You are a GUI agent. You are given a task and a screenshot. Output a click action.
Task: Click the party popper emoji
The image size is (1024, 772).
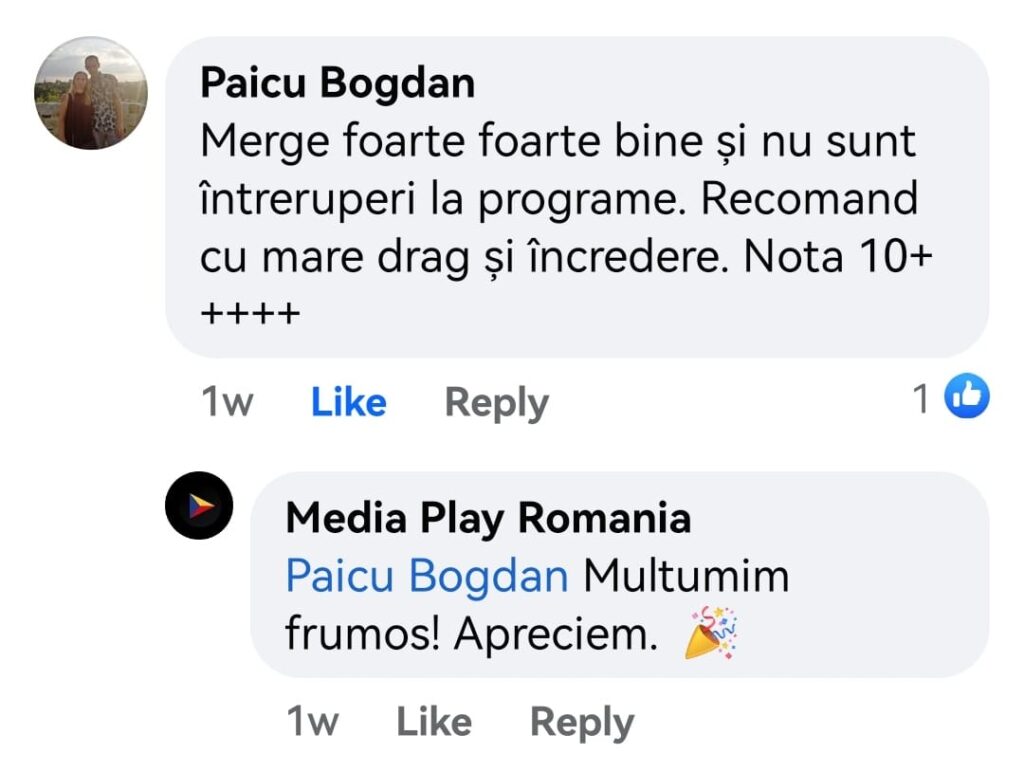click(x=710, y=634)
